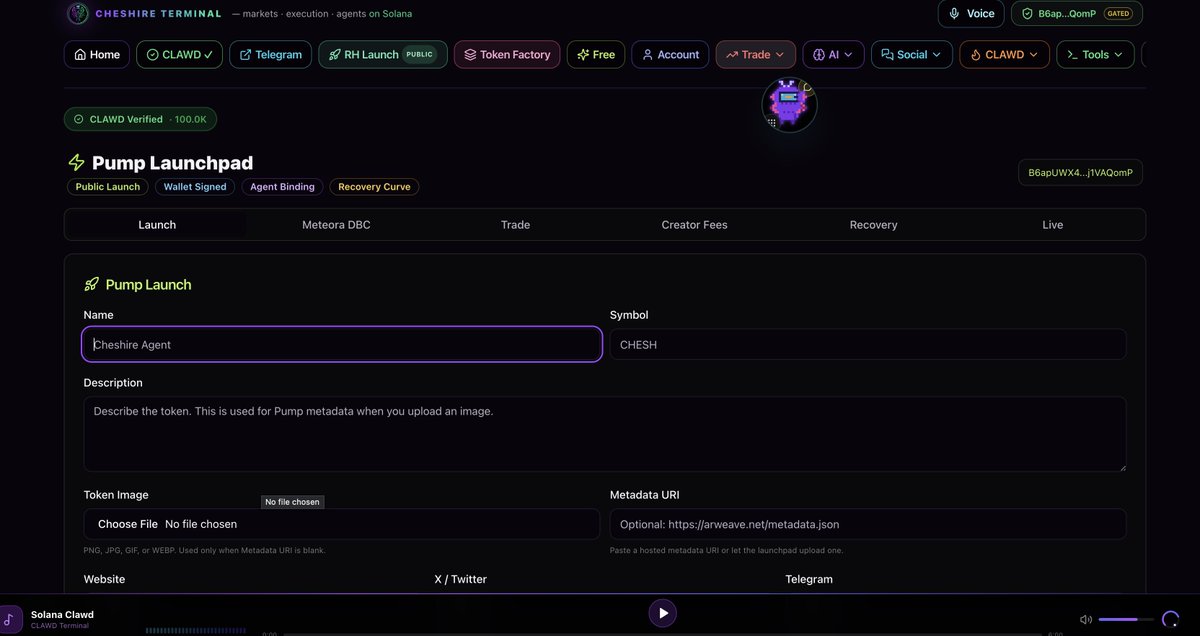Switch to the Creator Fees tab
The width and height of the screenshot is (1200, 636).
pos(694,225)
